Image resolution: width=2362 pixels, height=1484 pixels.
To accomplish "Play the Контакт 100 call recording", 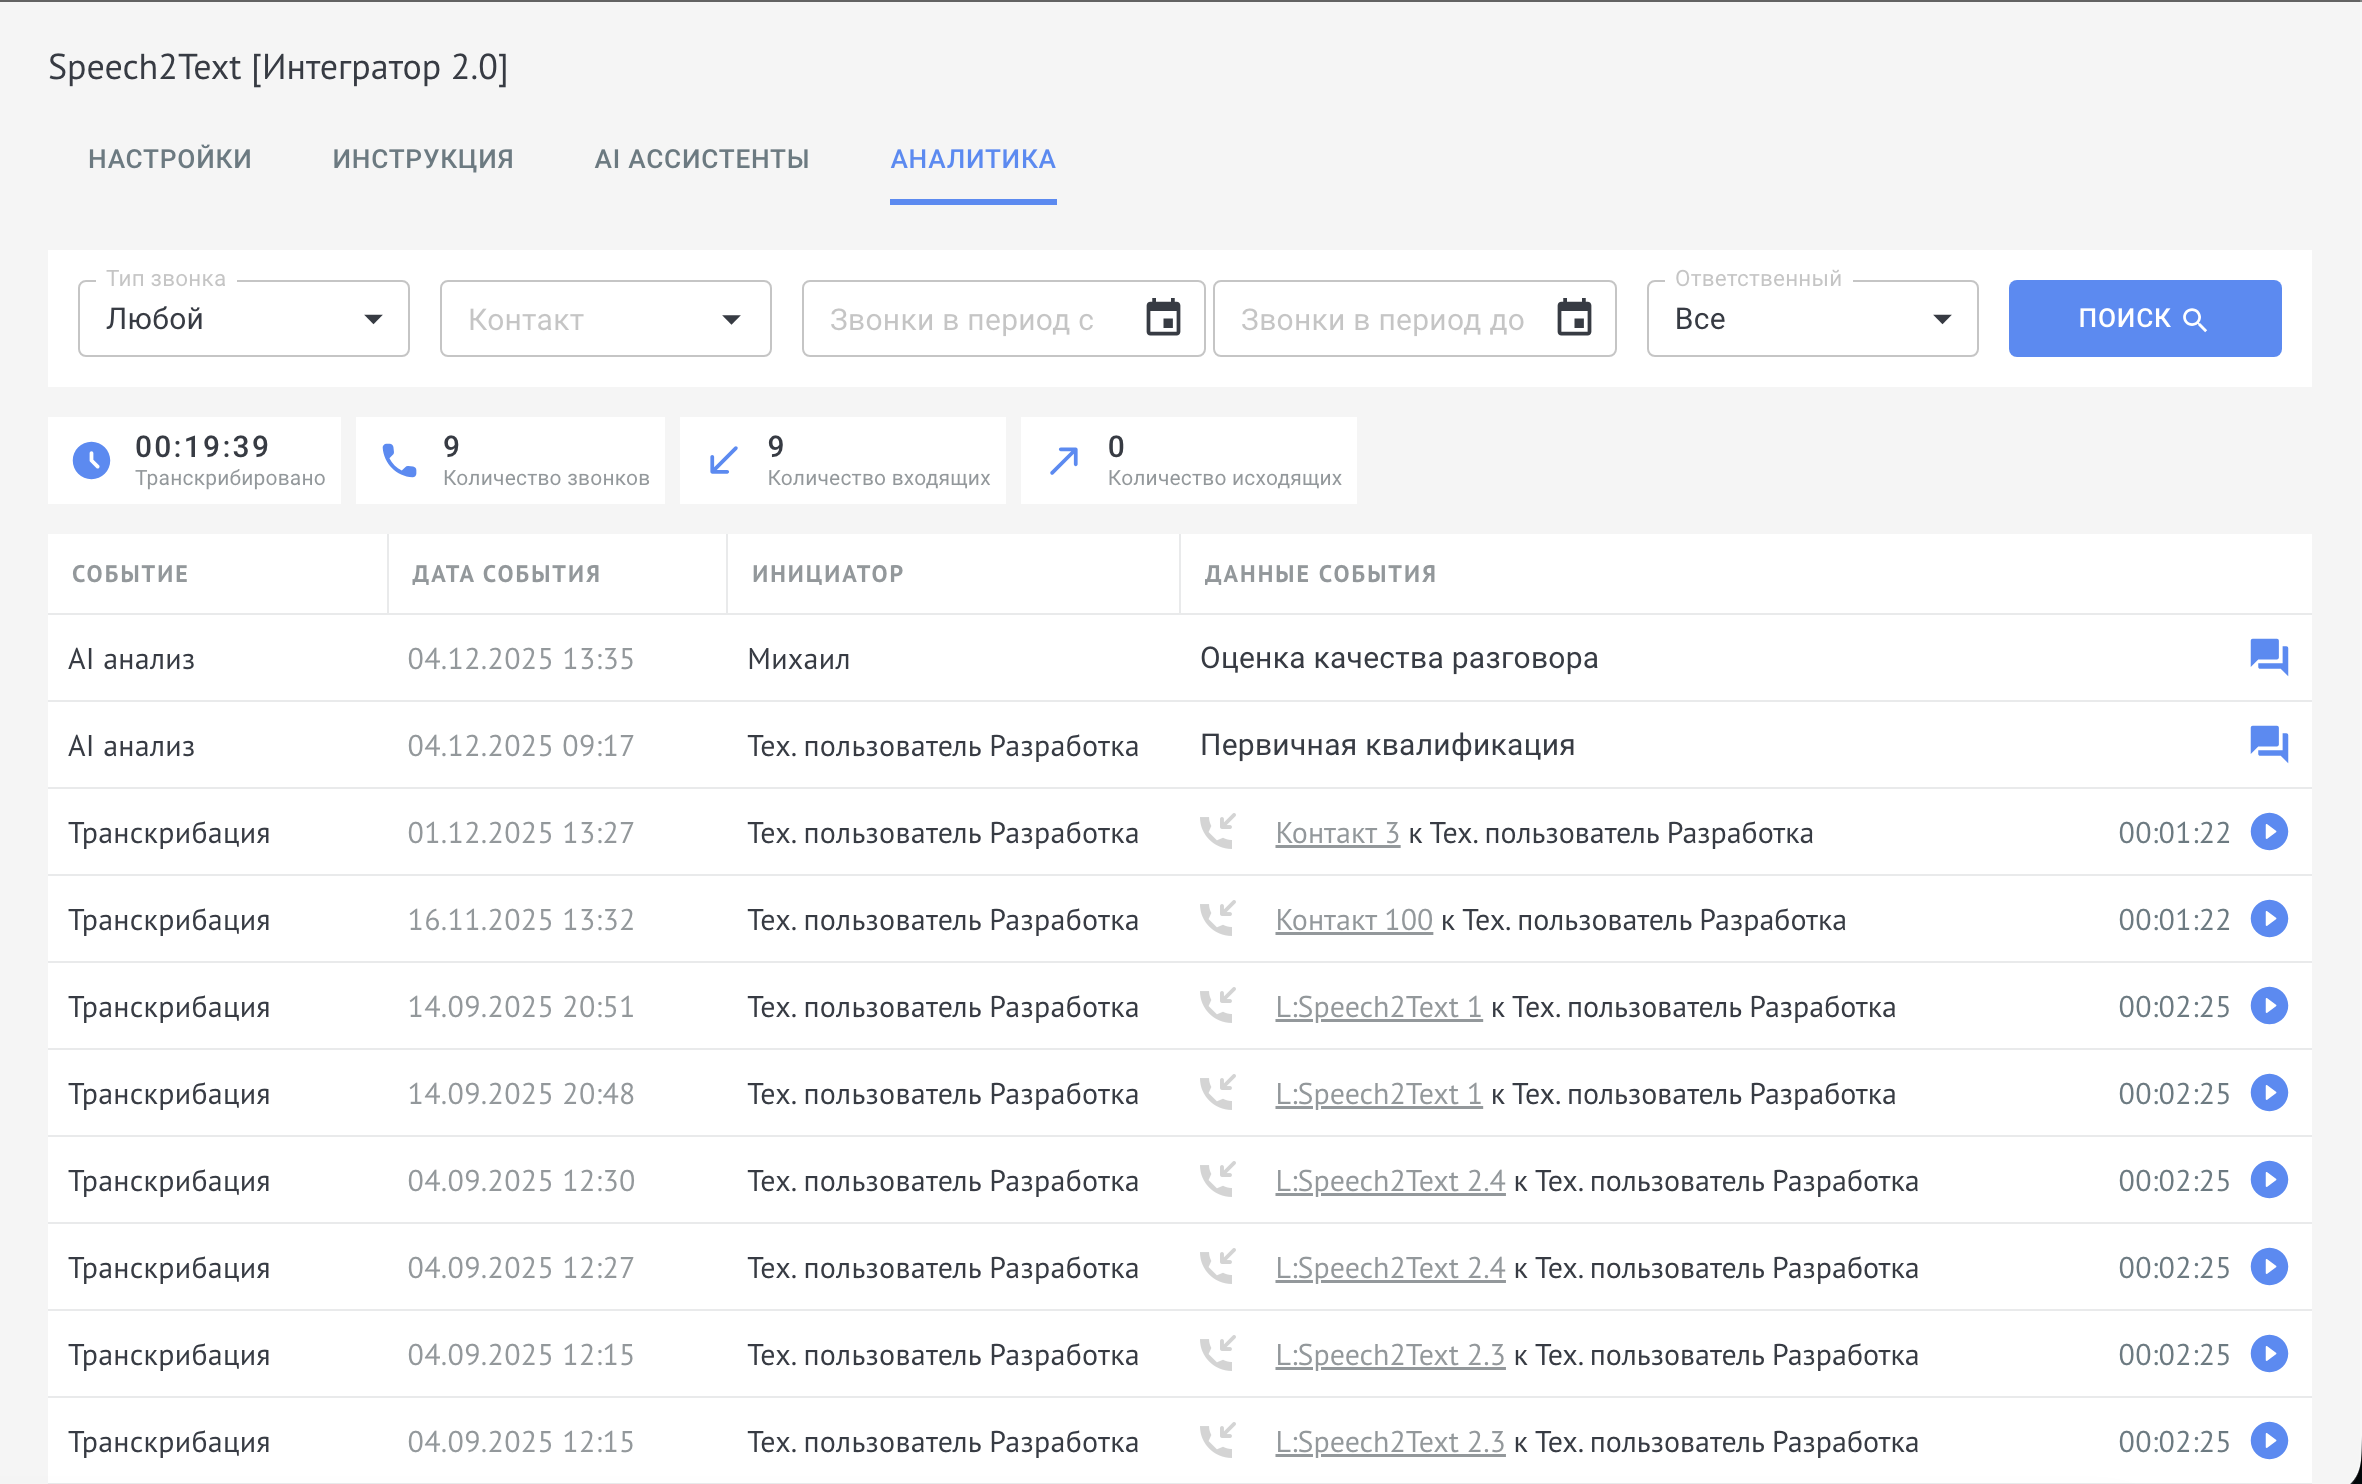I will point(2269,919).
